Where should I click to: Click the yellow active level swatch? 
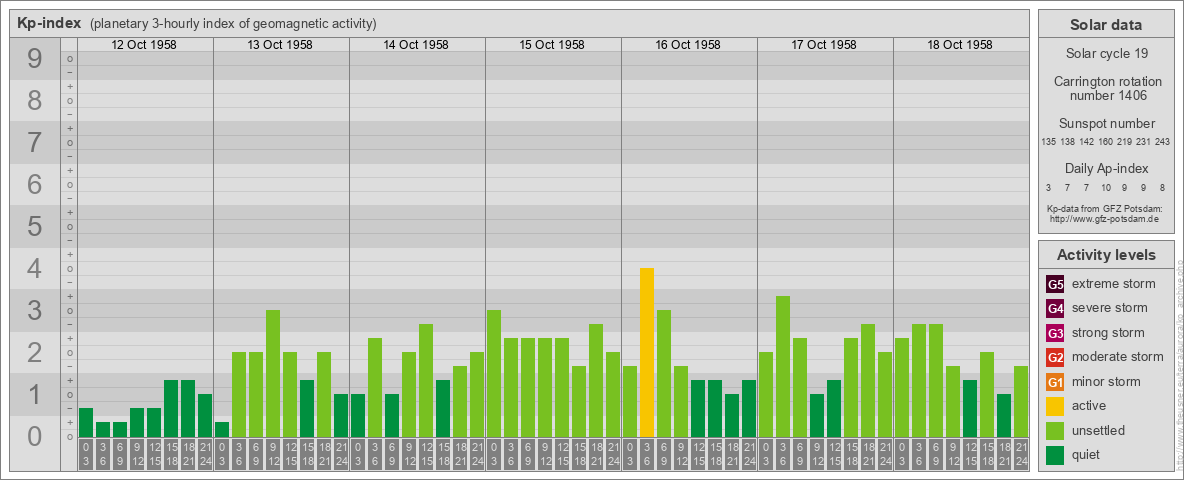pos(1055,406)
